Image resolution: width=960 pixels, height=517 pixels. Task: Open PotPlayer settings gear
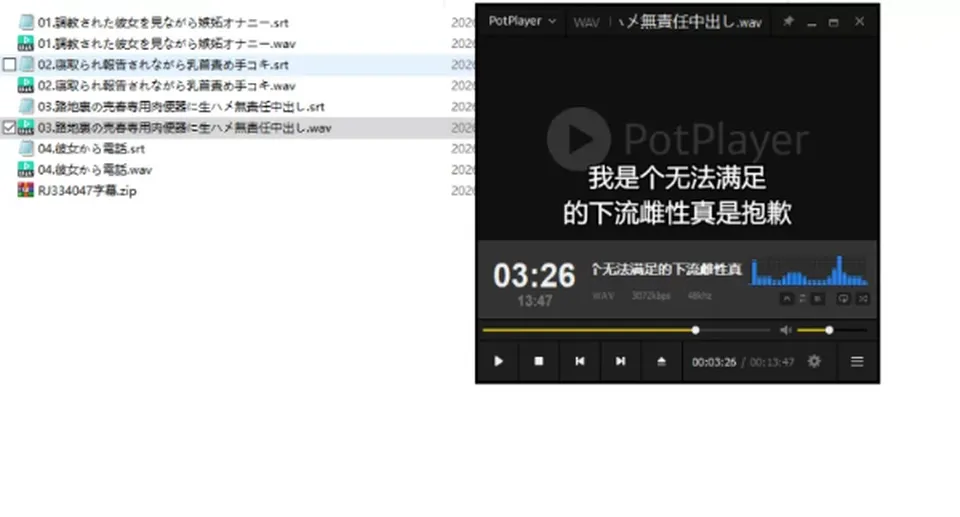(x=814, y=361)
